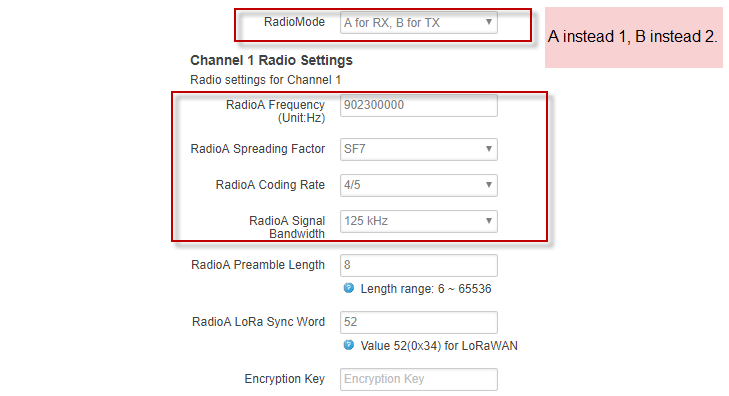Focus the RadioA Preamble Length field
The image size is (729, 396).
coord(418,265)
